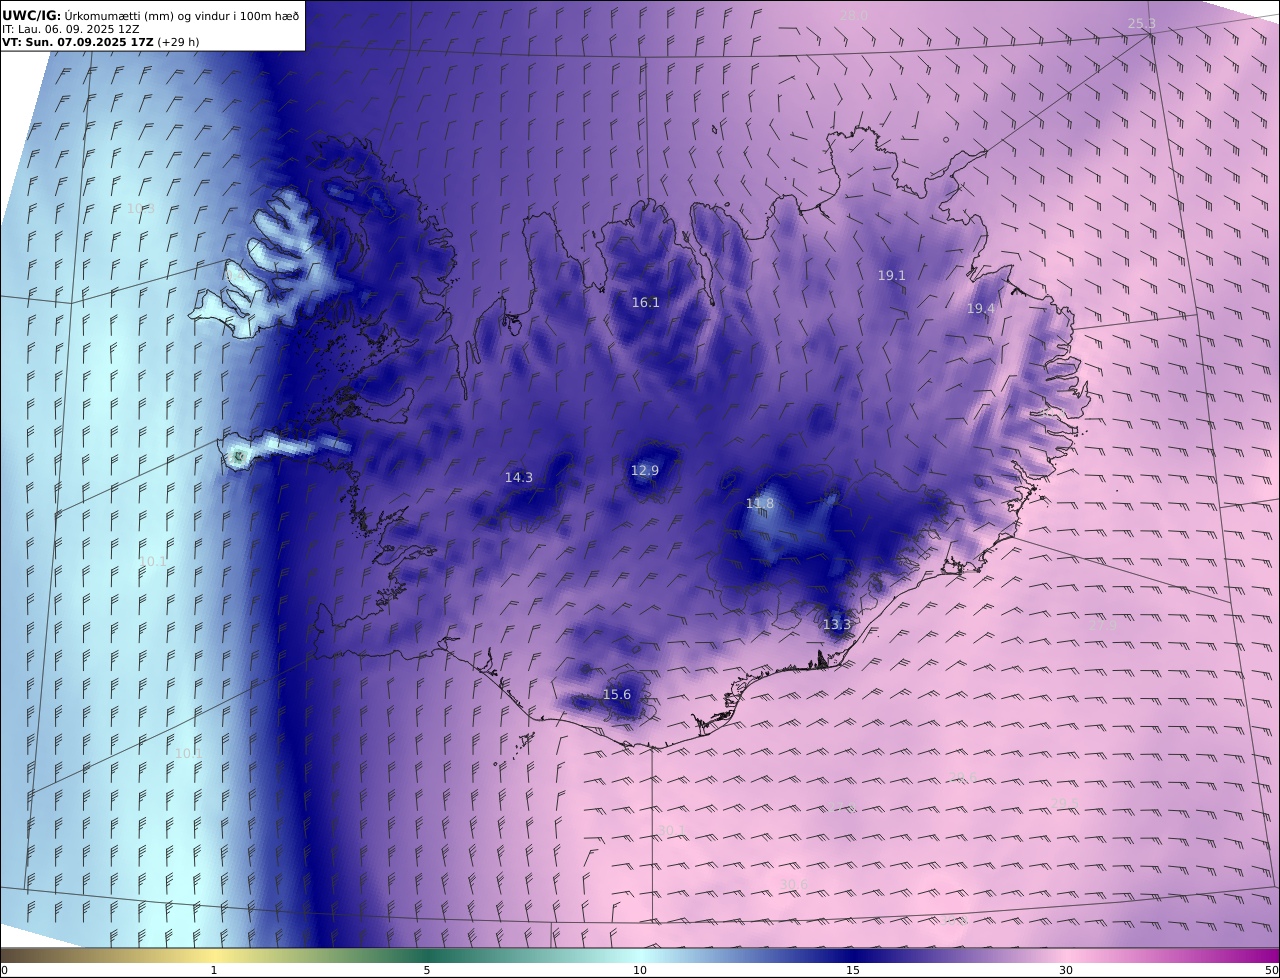
Task: Click the colorbar tick label 15
Action: tap(853, 970)
